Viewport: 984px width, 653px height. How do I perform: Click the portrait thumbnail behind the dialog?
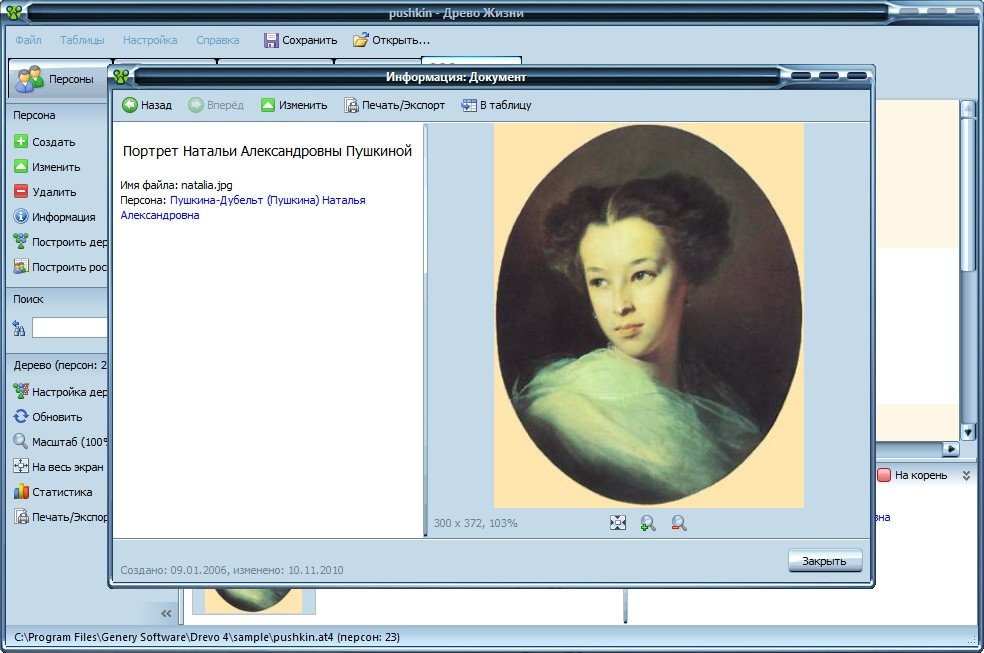pyautogui.click(x=254, y=600)
